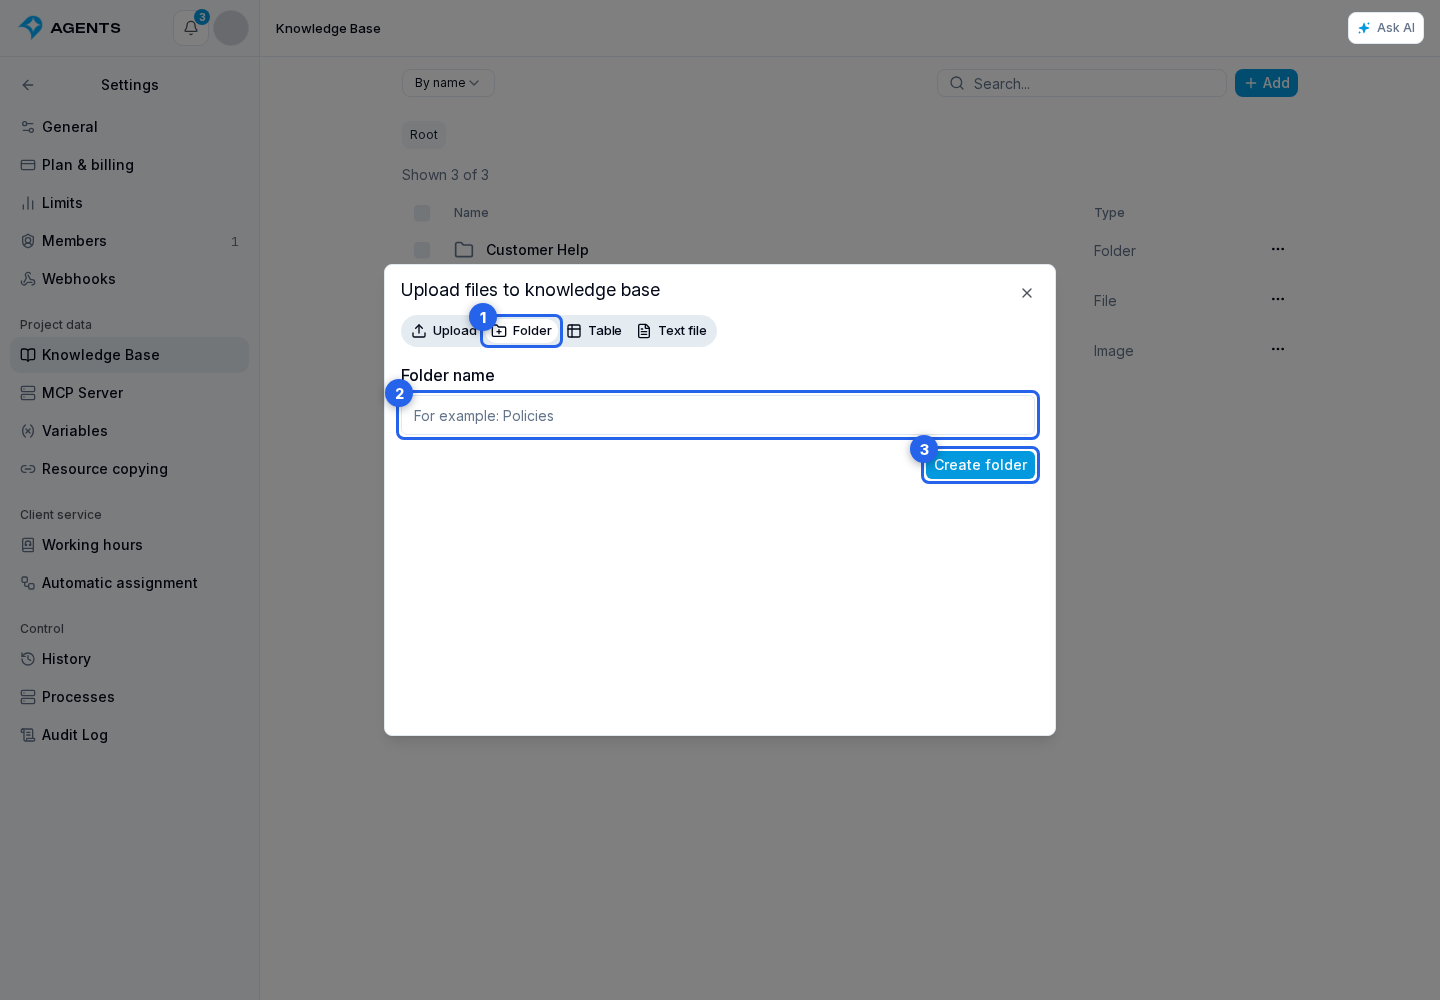Open more options for File row
The image size is (1440, 1000).
1278,299
